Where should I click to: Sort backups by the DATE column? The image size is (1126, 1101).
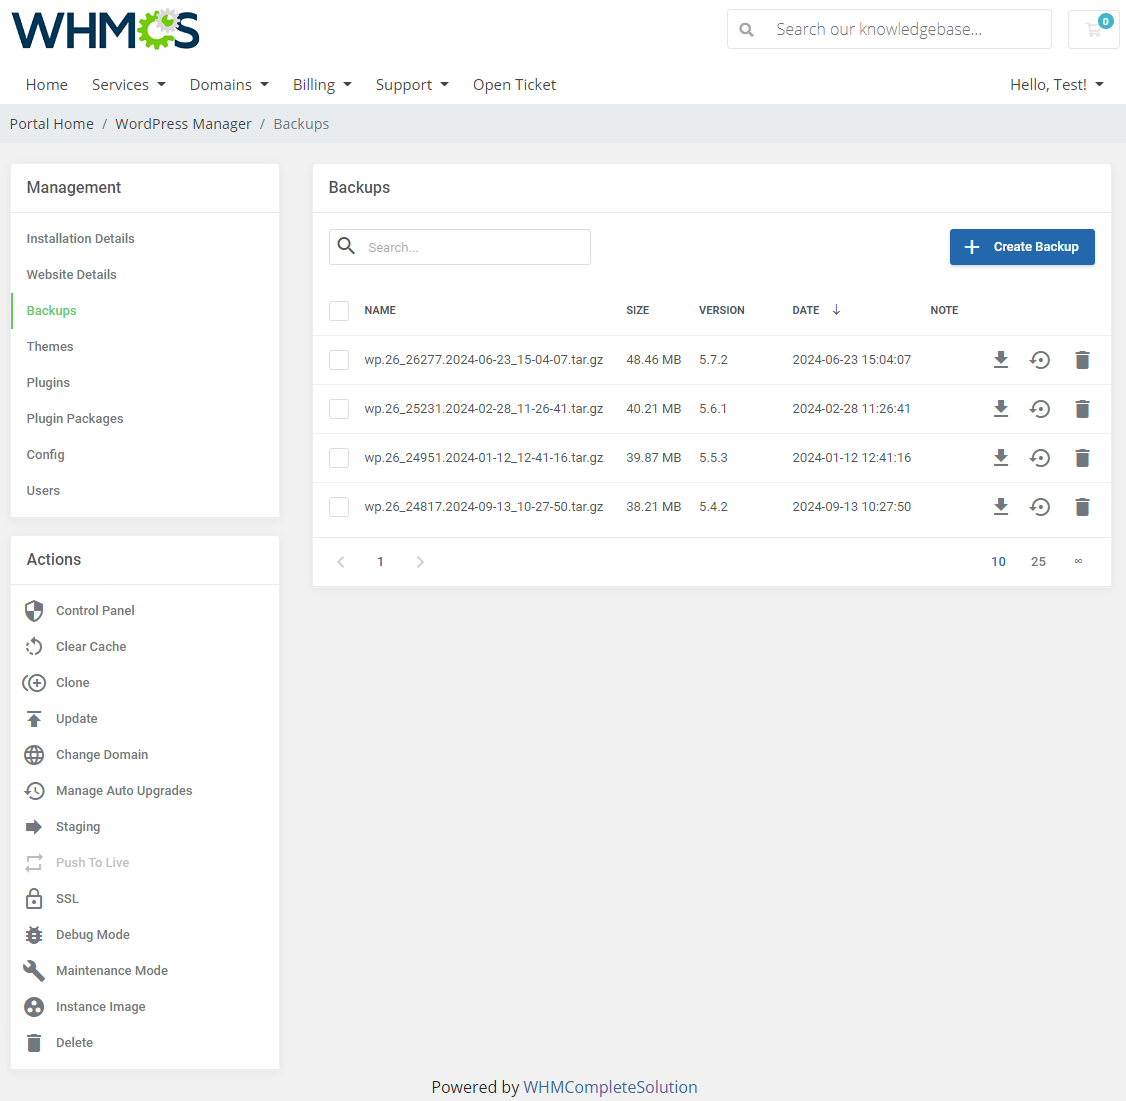[x=805, y=310]
